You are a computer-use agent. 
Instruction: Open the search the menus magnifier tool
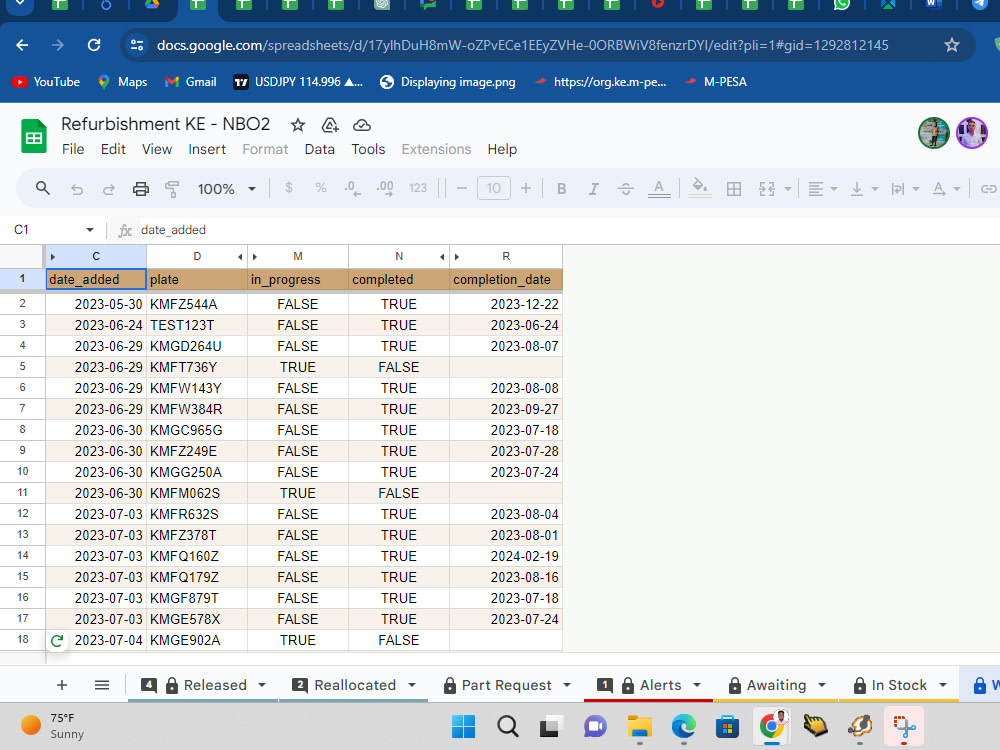[x=43, y=188]
